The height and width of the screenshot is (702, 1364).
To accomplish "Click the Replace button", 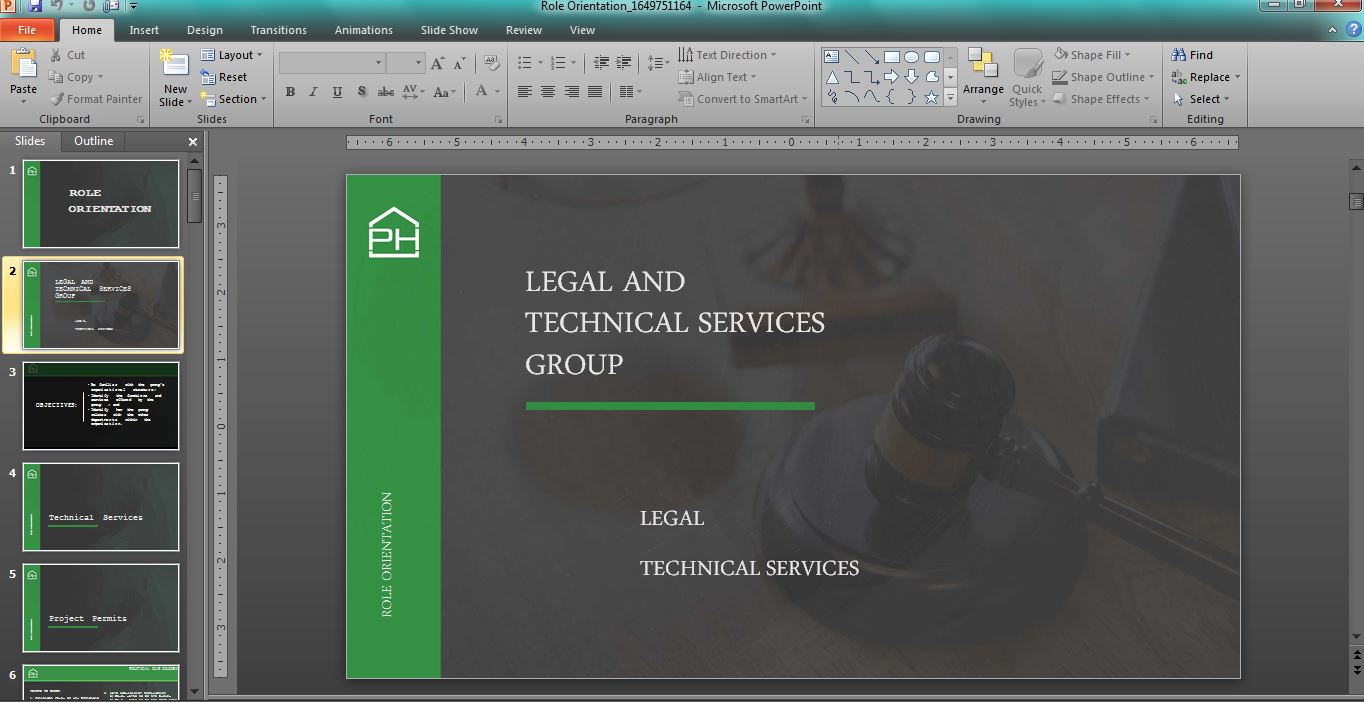I will pyautogui.click(x=1206, y=77).
